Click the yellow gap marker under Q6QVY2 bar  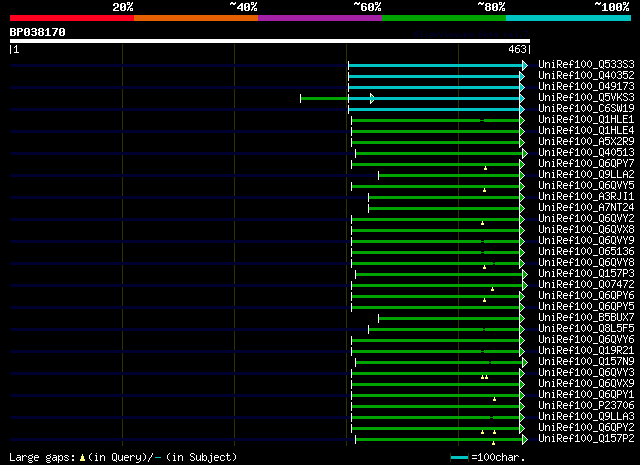tap(482, 223)
